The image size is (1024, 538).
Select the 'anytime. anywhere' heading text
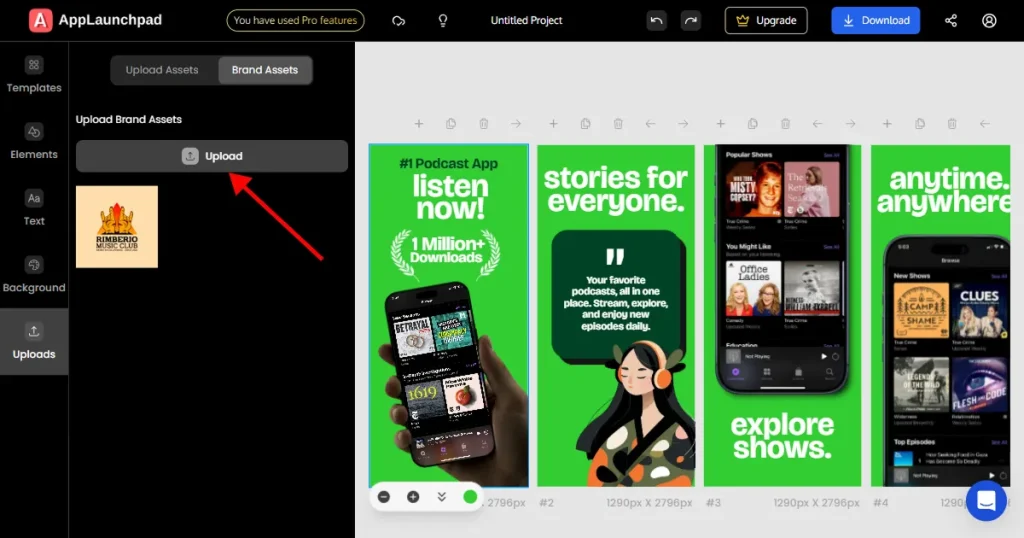[943, 190]
